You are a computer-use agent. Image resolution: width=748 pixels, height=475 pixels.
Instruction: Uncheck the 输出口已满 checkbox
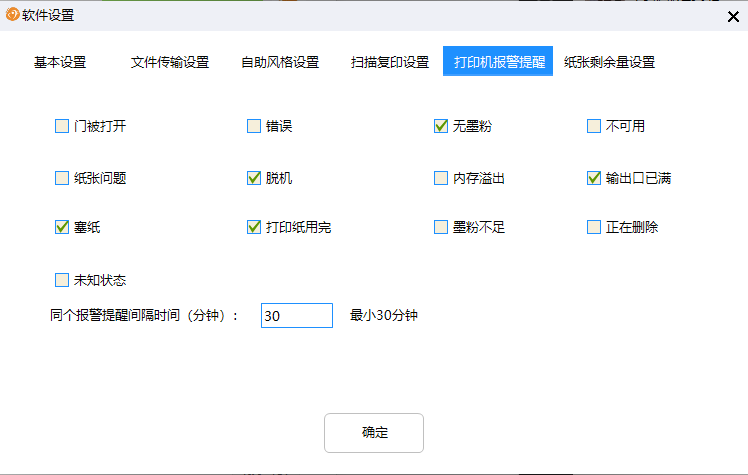(x=594, y=178)
